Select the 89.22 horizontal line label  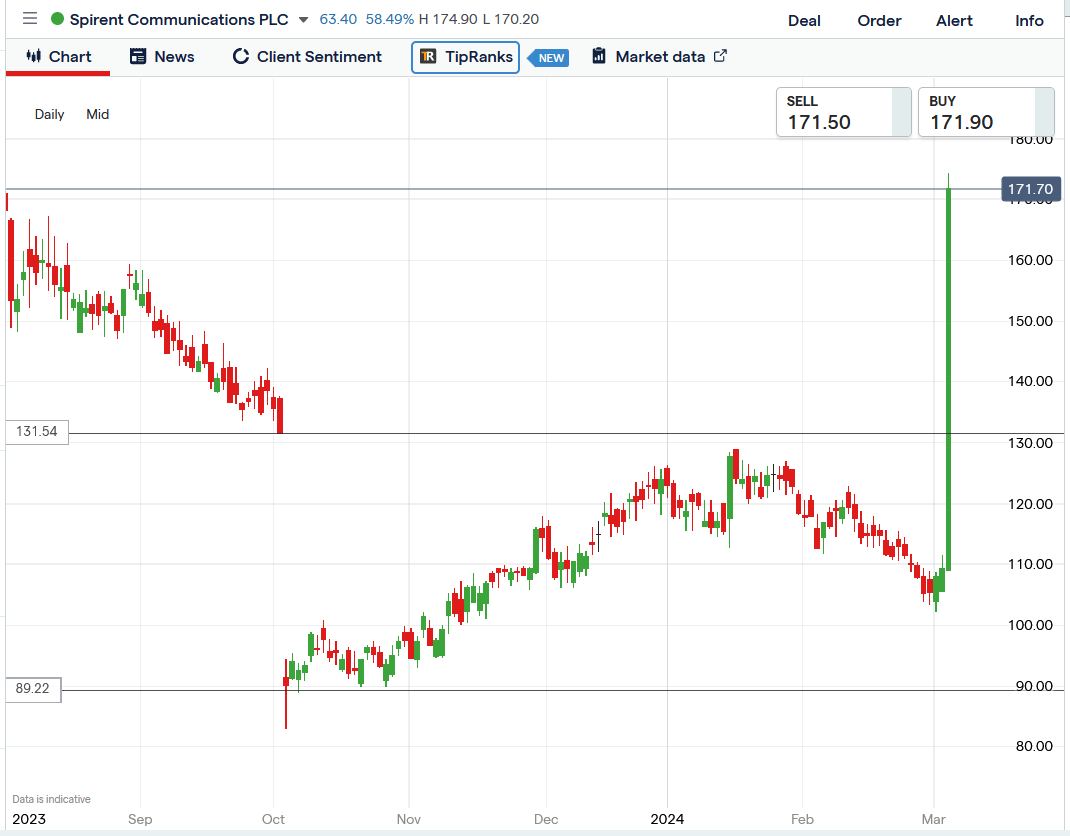pyautogui.click(x=33, y=689)
